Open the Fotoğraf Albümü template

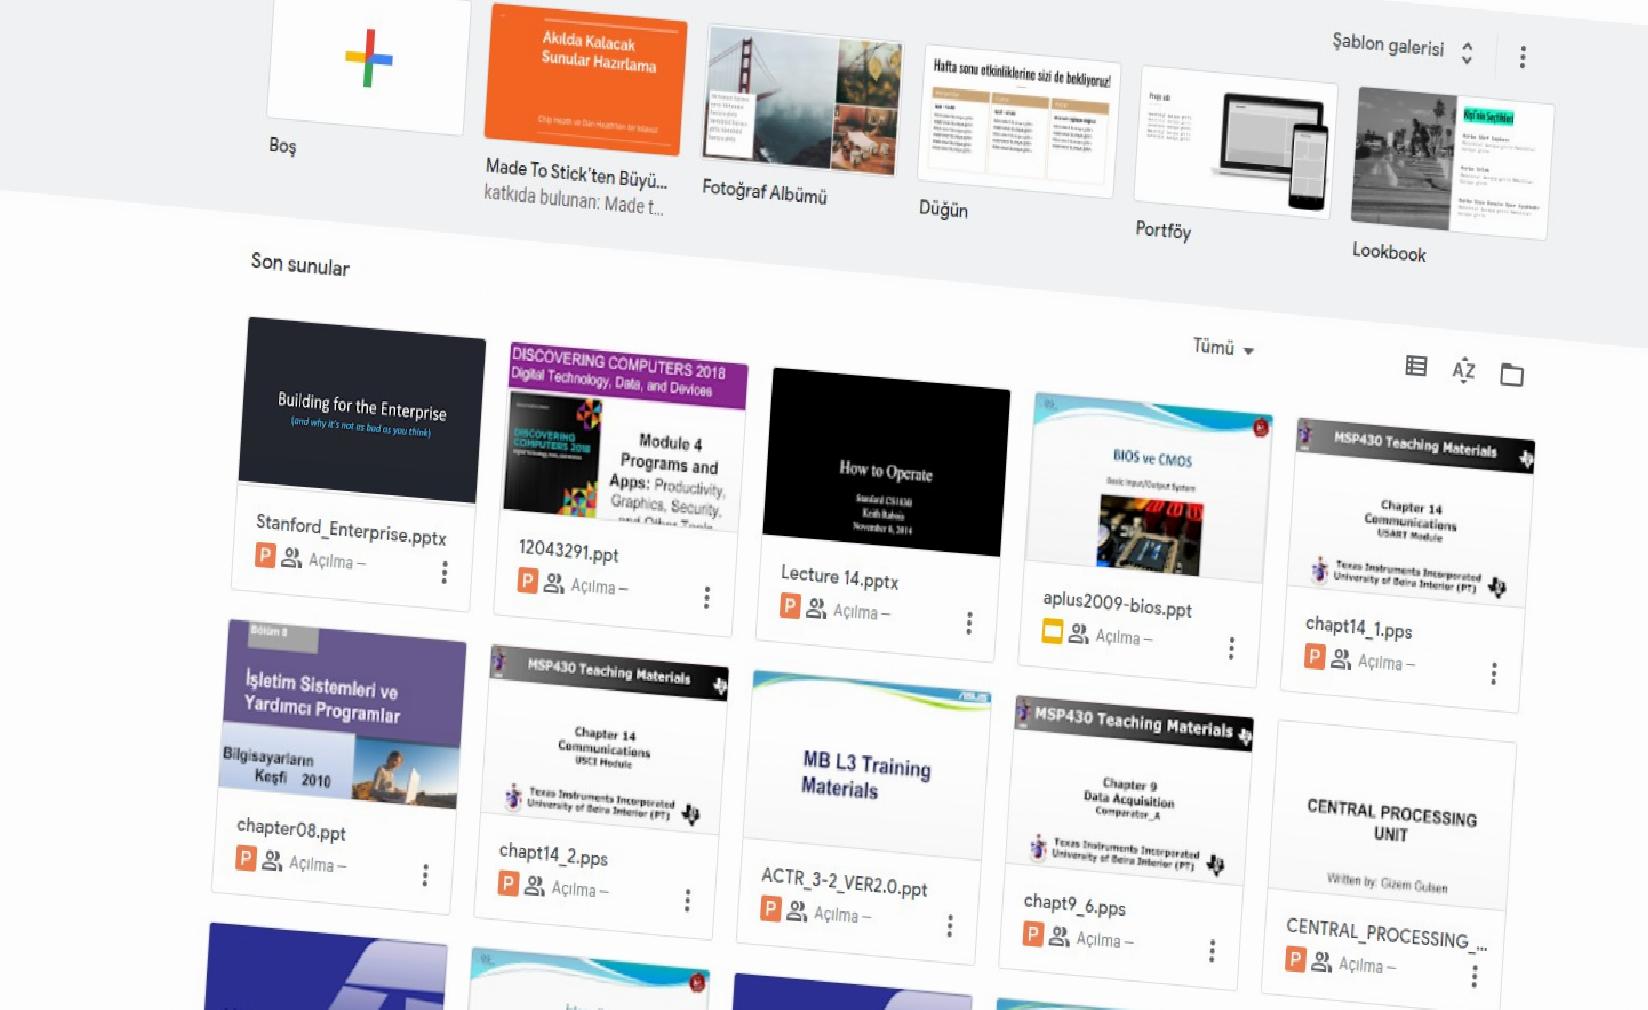click(x=804, y=101)
